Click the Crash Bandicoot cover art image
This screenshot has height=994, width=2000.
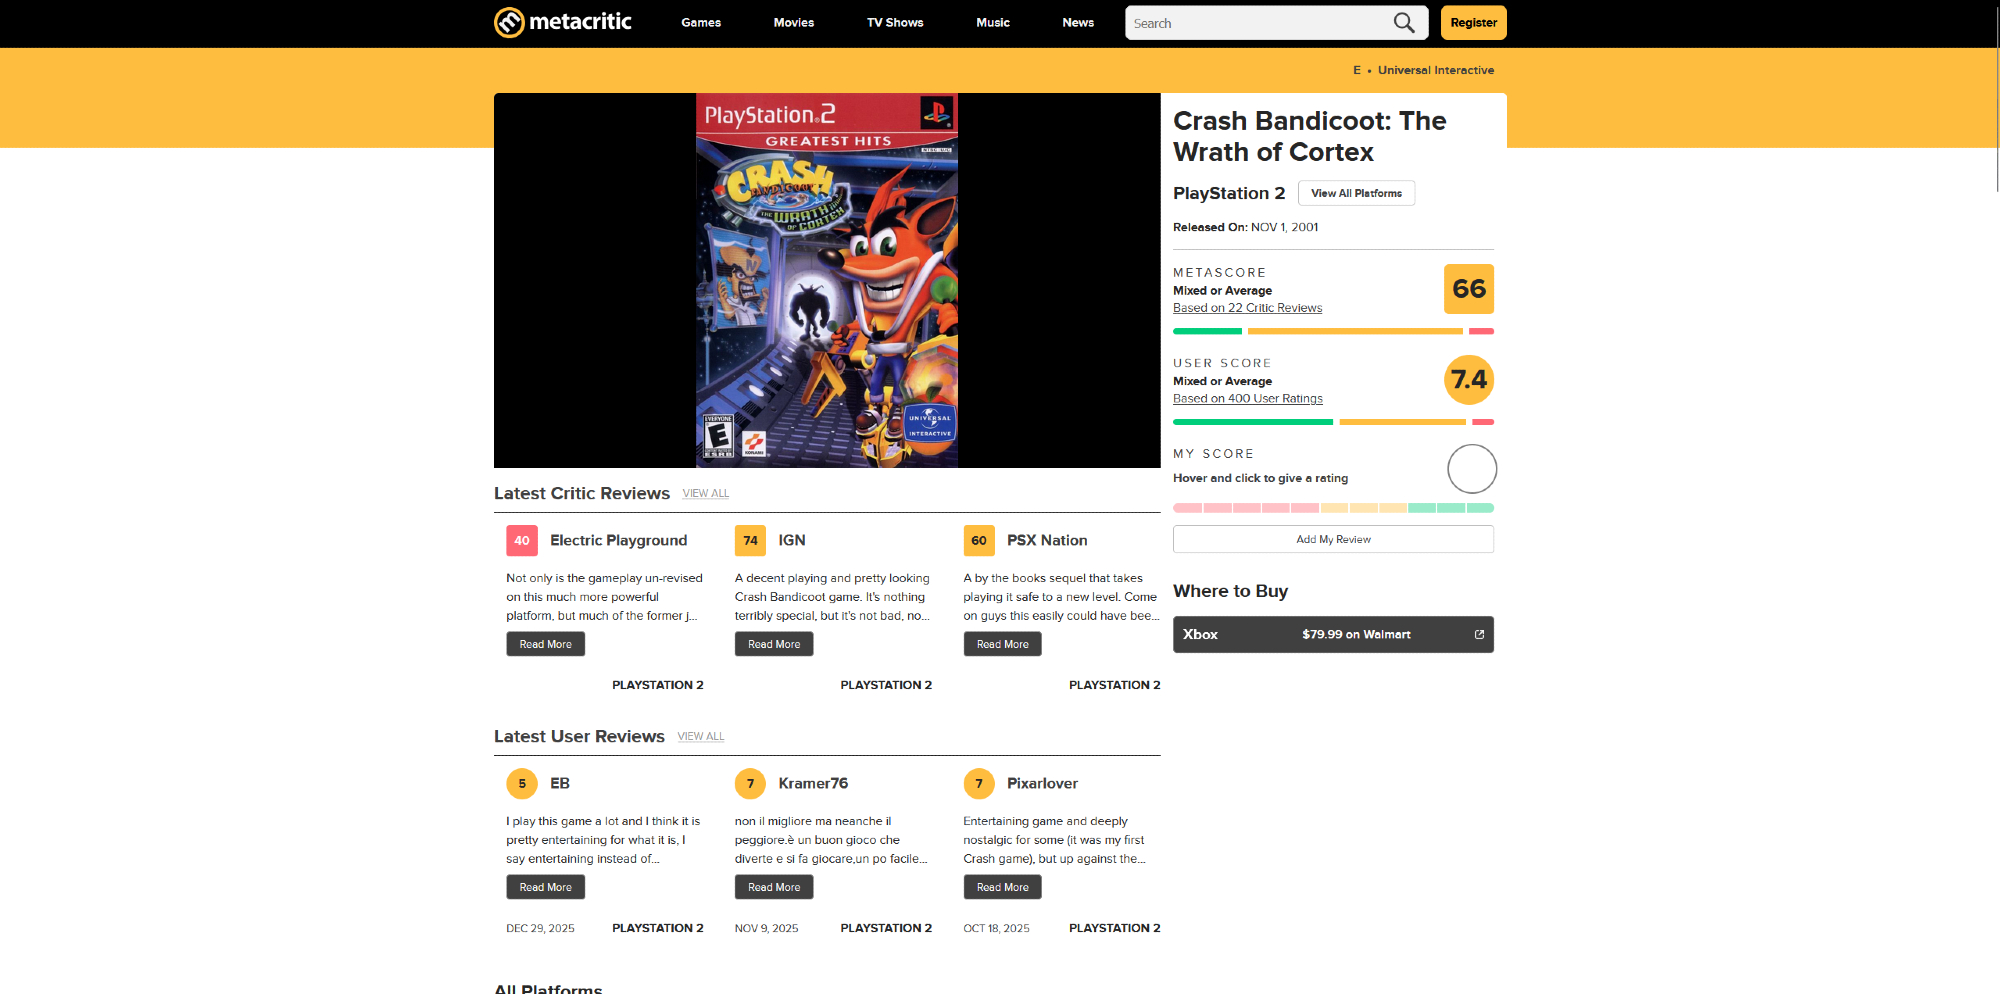[826, 281]
